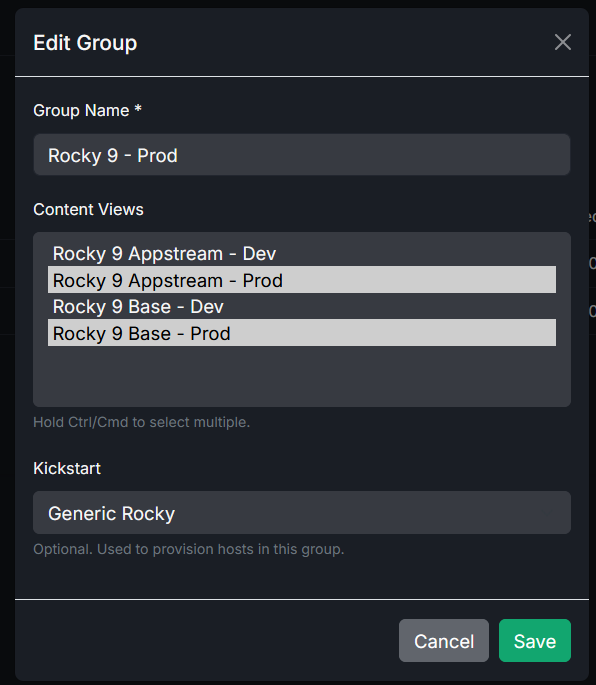Cancel editing the group
Image resolution: width=596 pixels, height=685 pixels.
coord(444,640)
